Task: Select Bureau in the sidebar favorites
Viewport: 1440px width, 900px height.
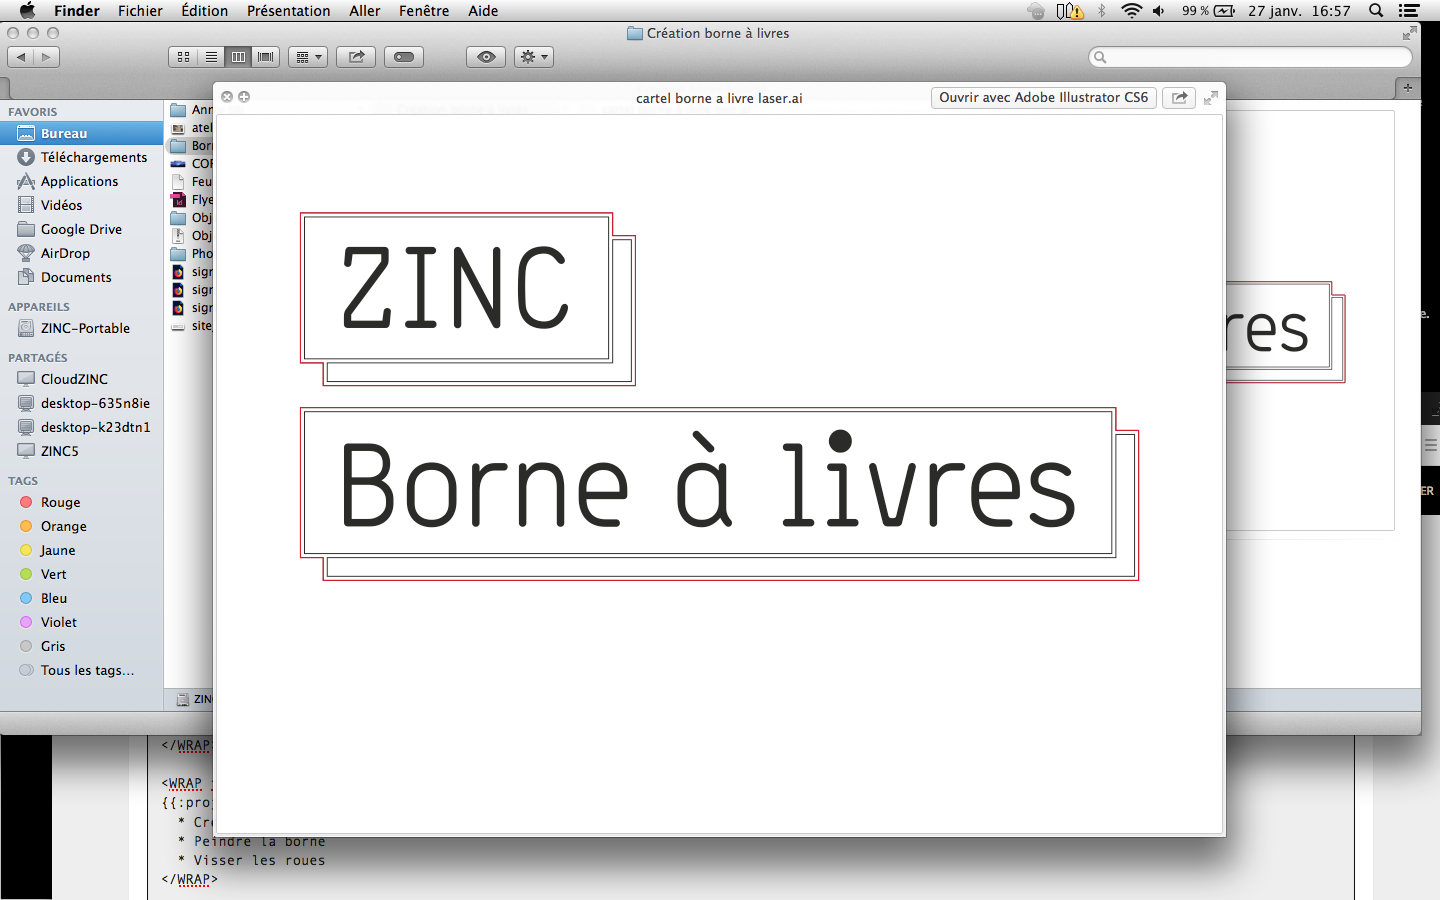Action: pos(81,133)
